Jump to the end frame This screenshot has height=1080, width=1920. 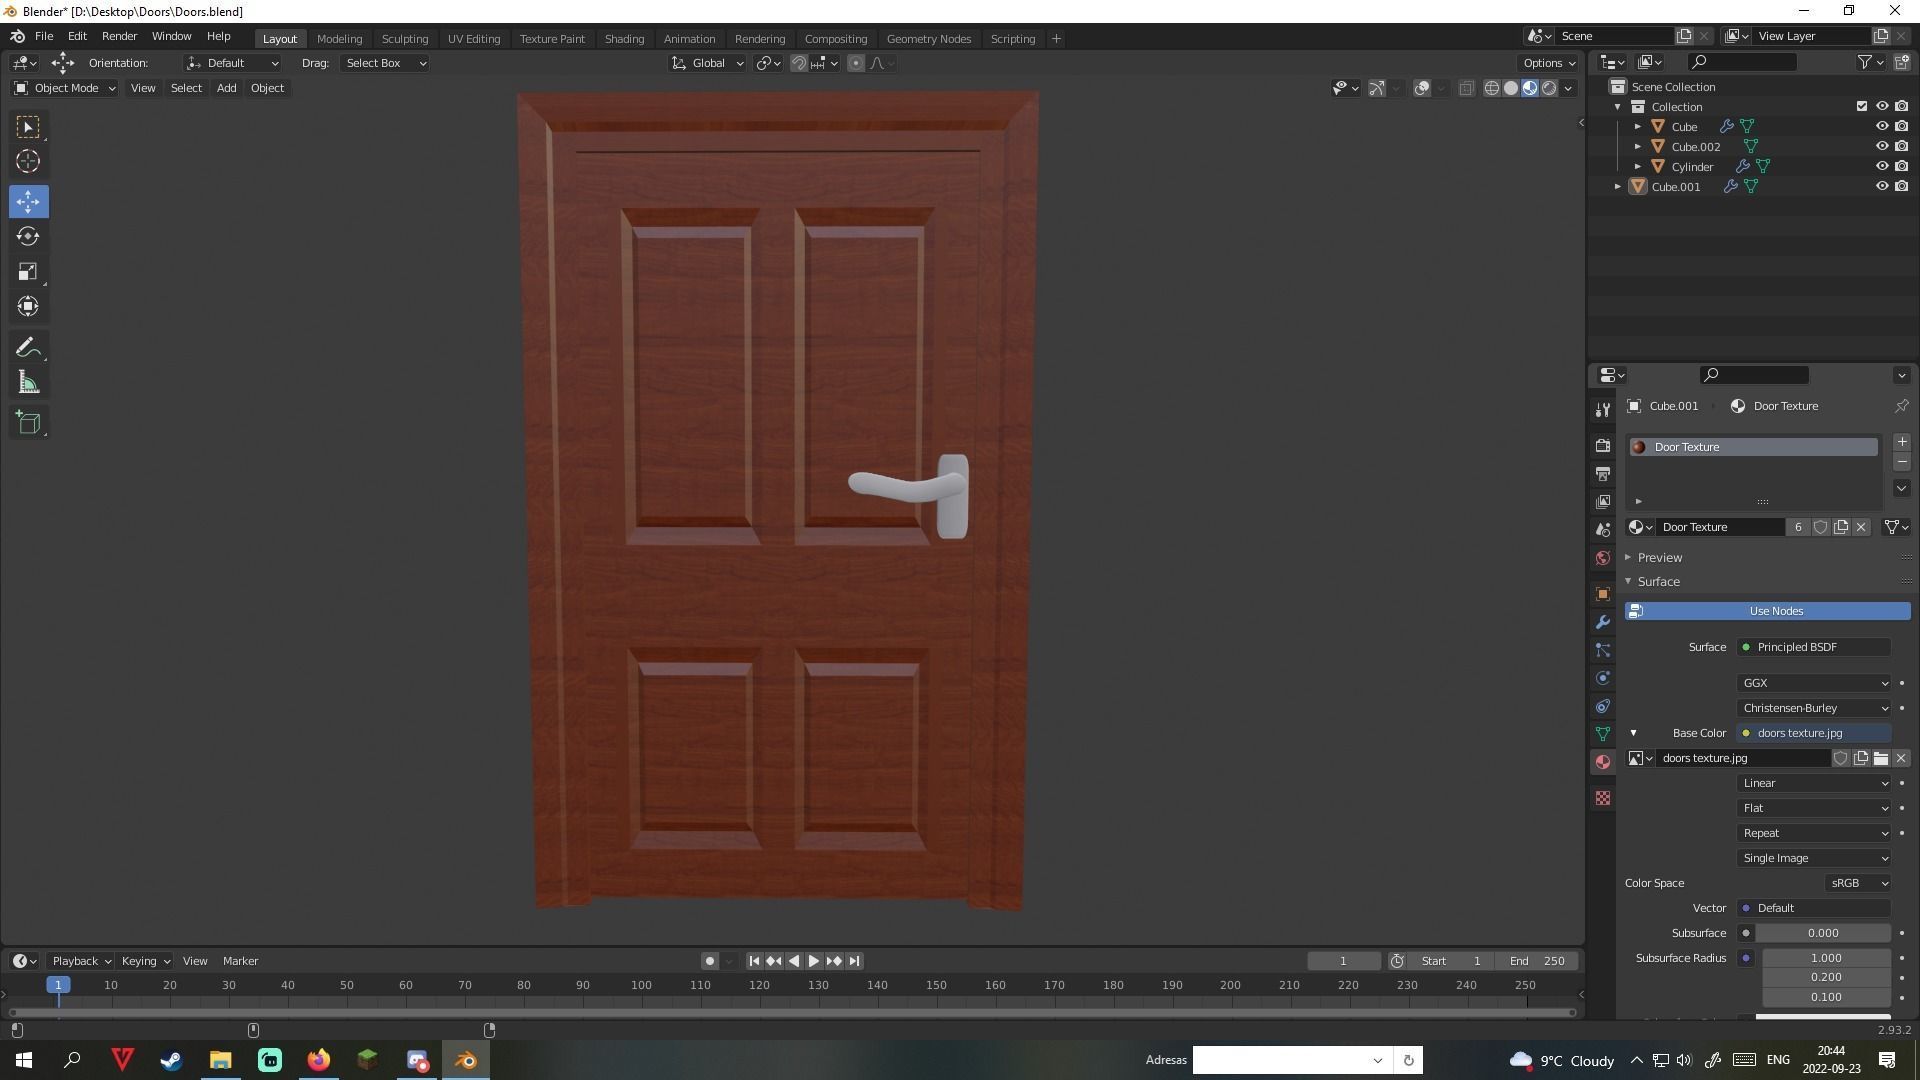854,961
